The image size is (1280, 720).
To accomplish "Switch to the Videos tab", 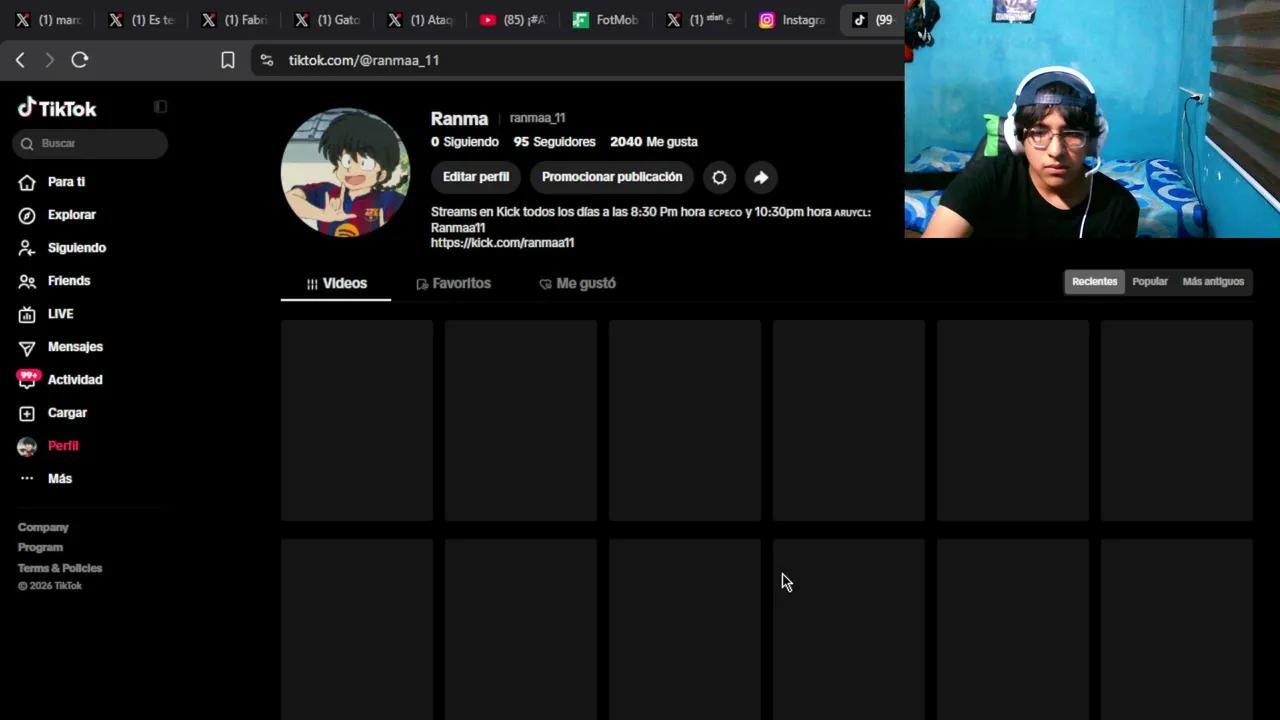I will click(336, 284).
